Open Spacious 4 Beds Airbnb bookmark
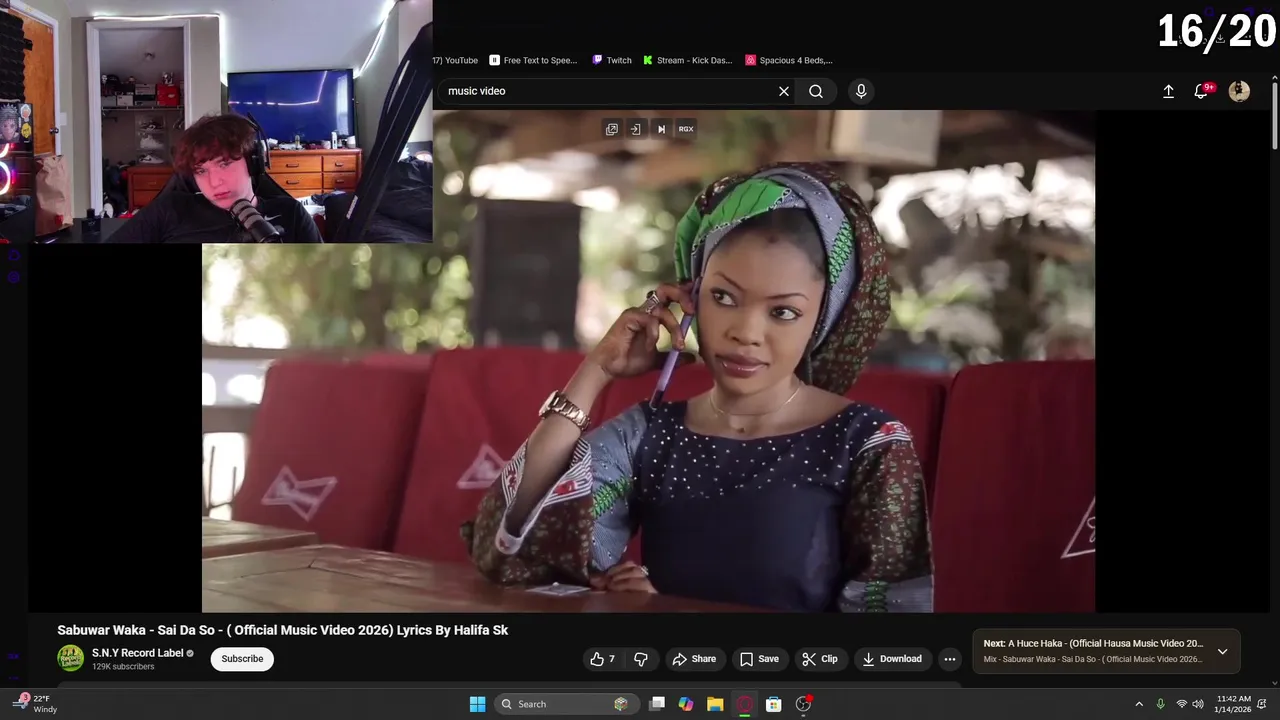This screenshot has width=1280, height=720. (x=789, y=60)
